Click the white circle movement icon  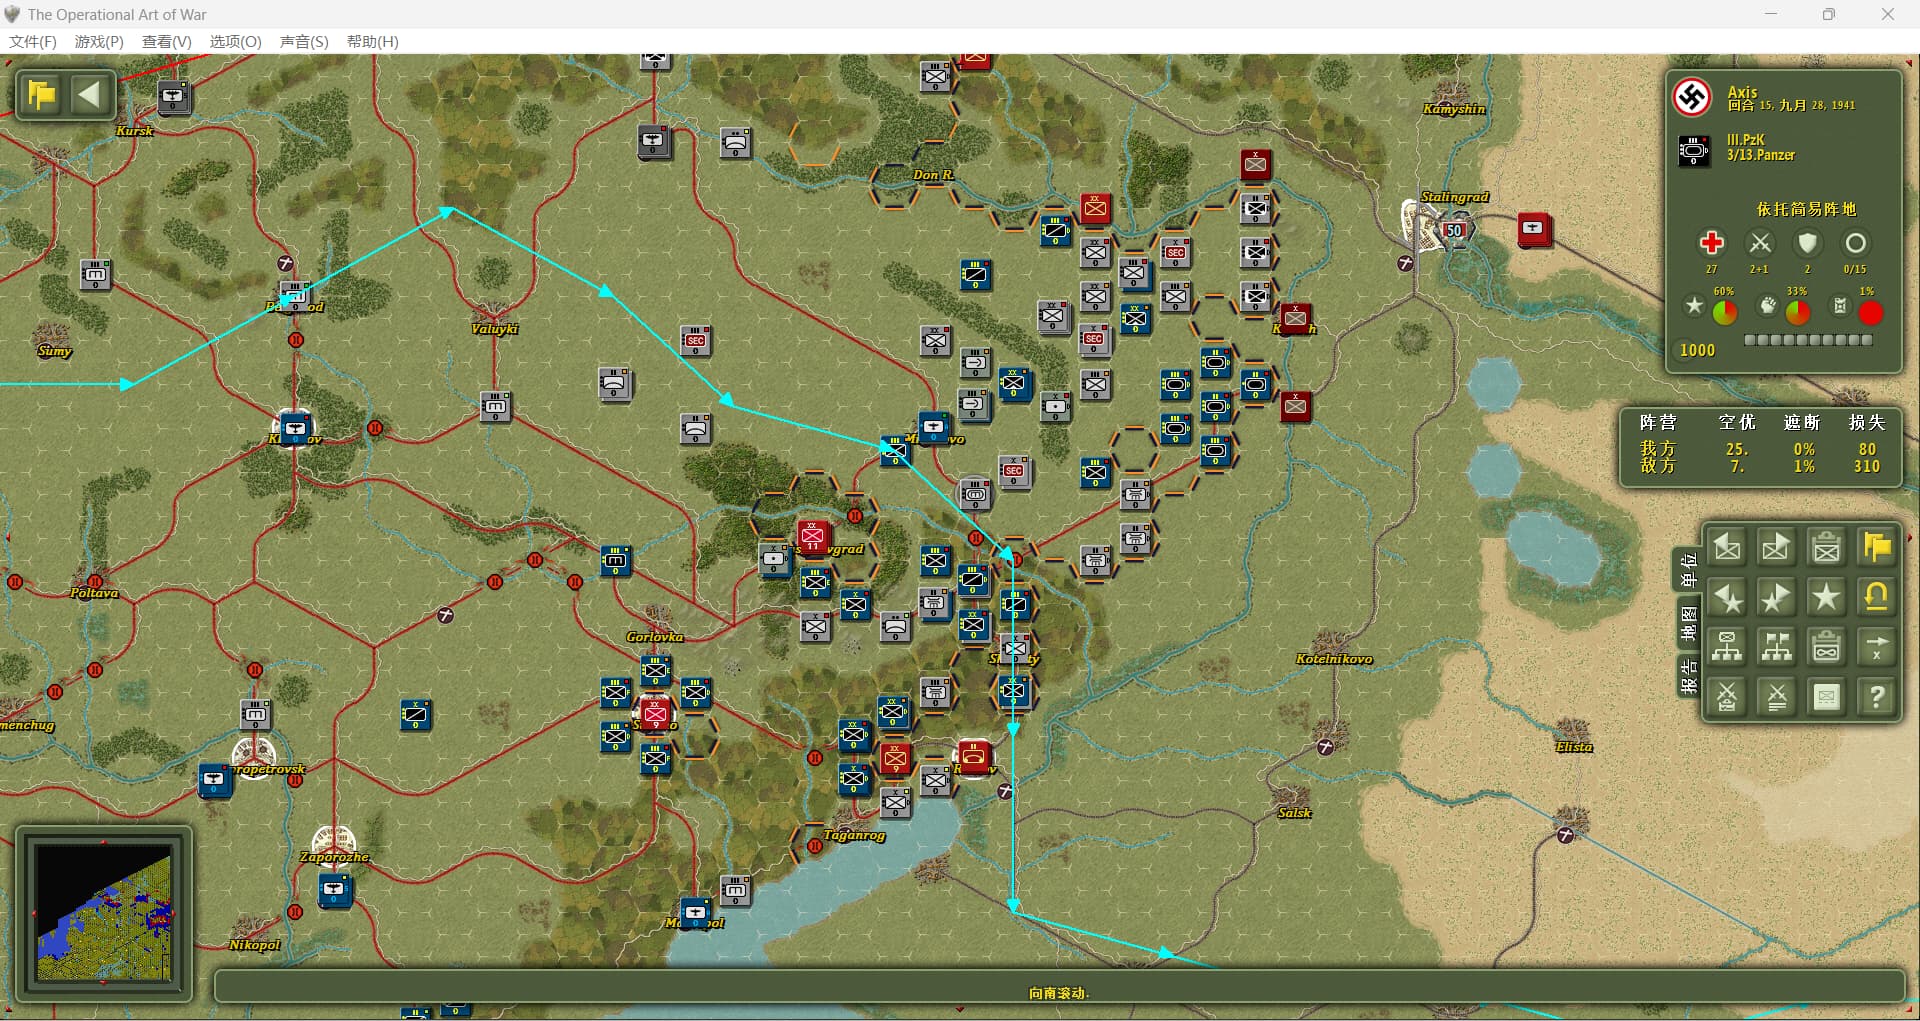pos(1855,243)
